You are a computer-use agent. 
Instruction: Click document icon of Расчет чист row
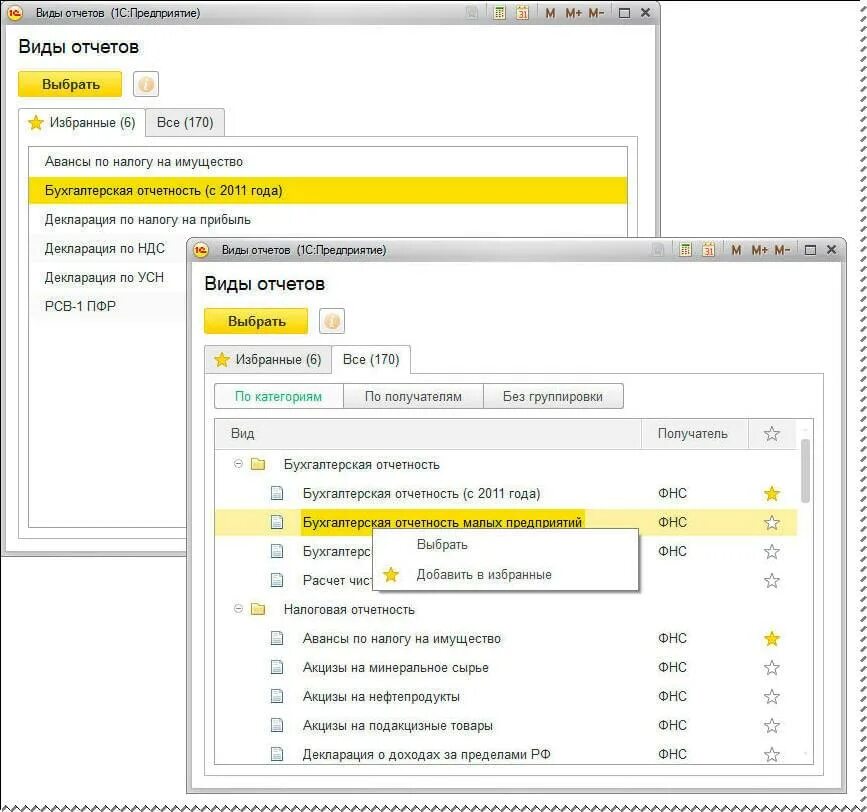[277, 580]
